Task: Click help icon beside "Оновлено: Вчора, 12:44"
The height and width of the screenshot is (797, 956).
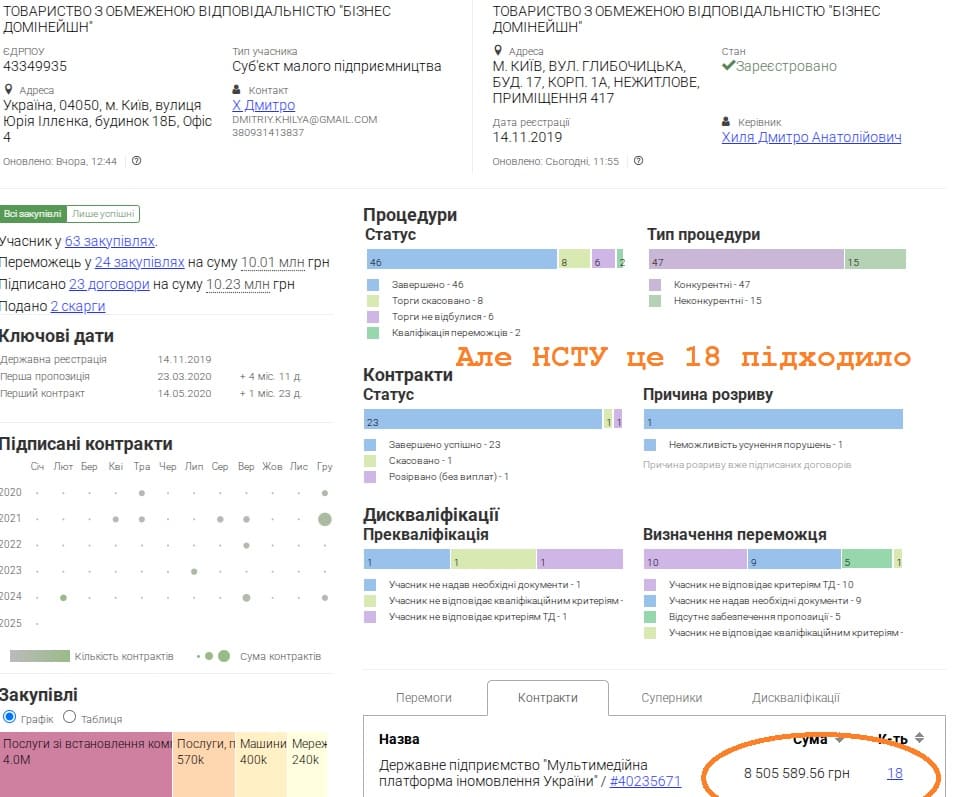Action: click(136, 161)
